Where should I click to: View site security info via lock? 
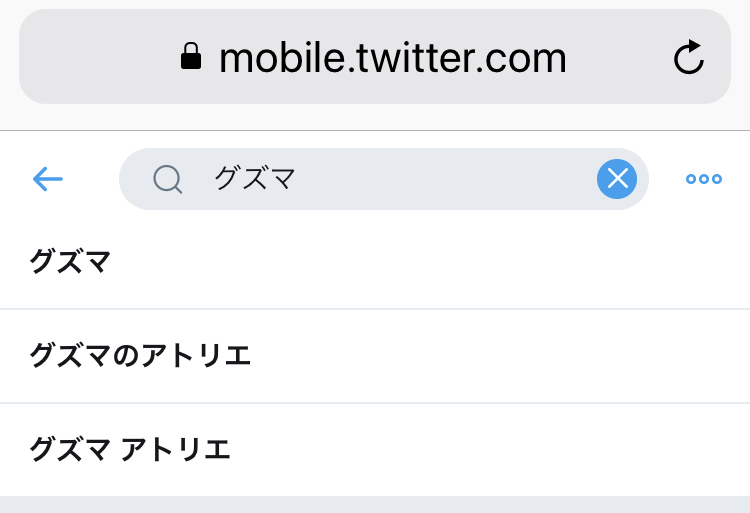point(191,58)
